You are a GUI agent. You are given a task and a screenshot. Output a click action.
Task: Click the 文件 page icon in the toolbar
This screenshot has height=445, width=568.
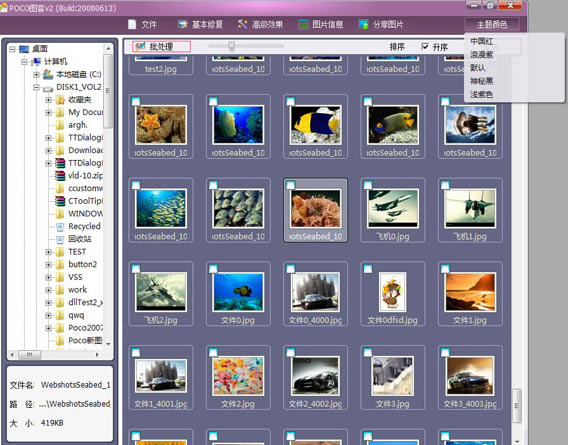pos(132,24)
